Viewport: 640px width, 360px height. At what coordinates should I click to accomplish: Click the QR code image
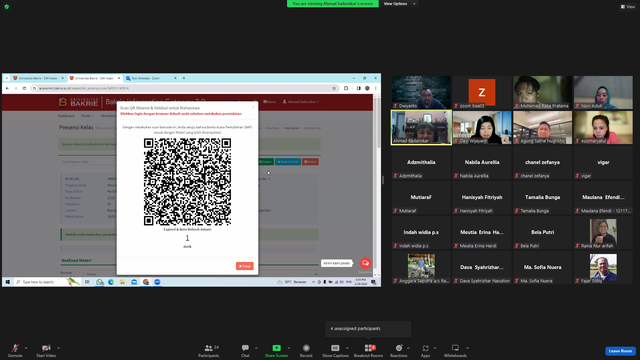[187, 182]
